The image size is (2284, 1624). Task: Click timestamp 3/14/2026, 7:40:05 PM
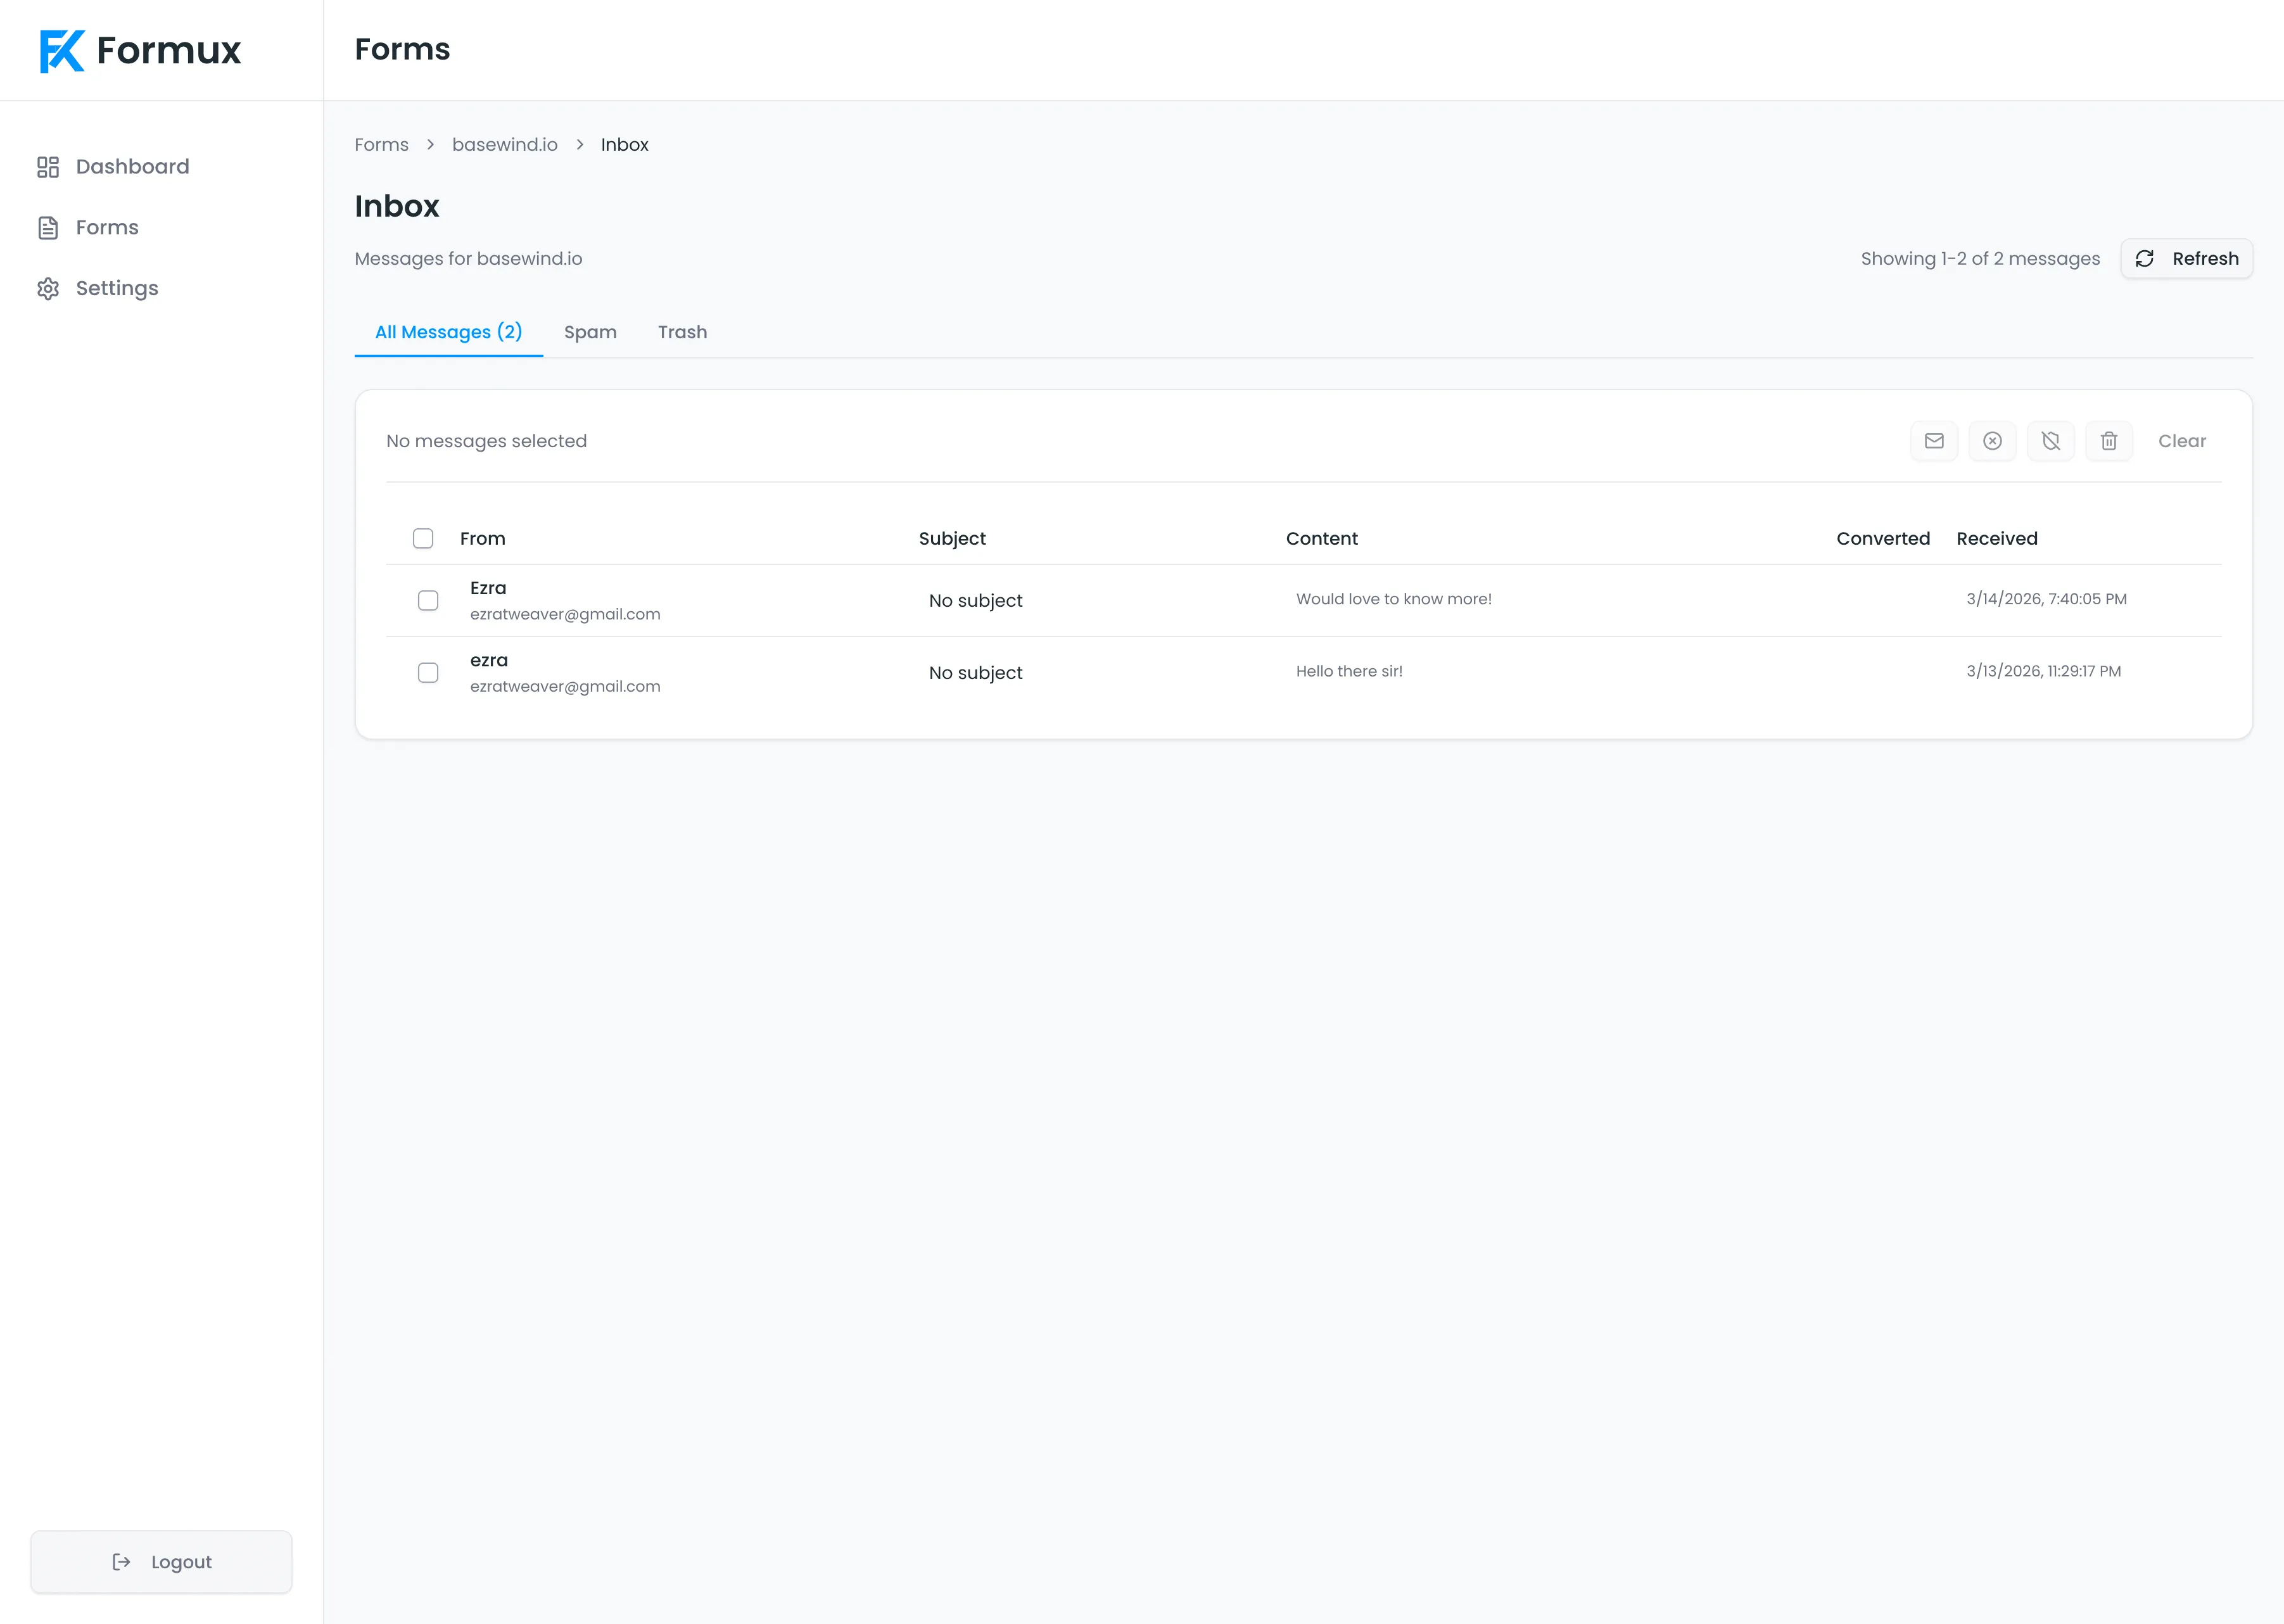pos(2046,599)
